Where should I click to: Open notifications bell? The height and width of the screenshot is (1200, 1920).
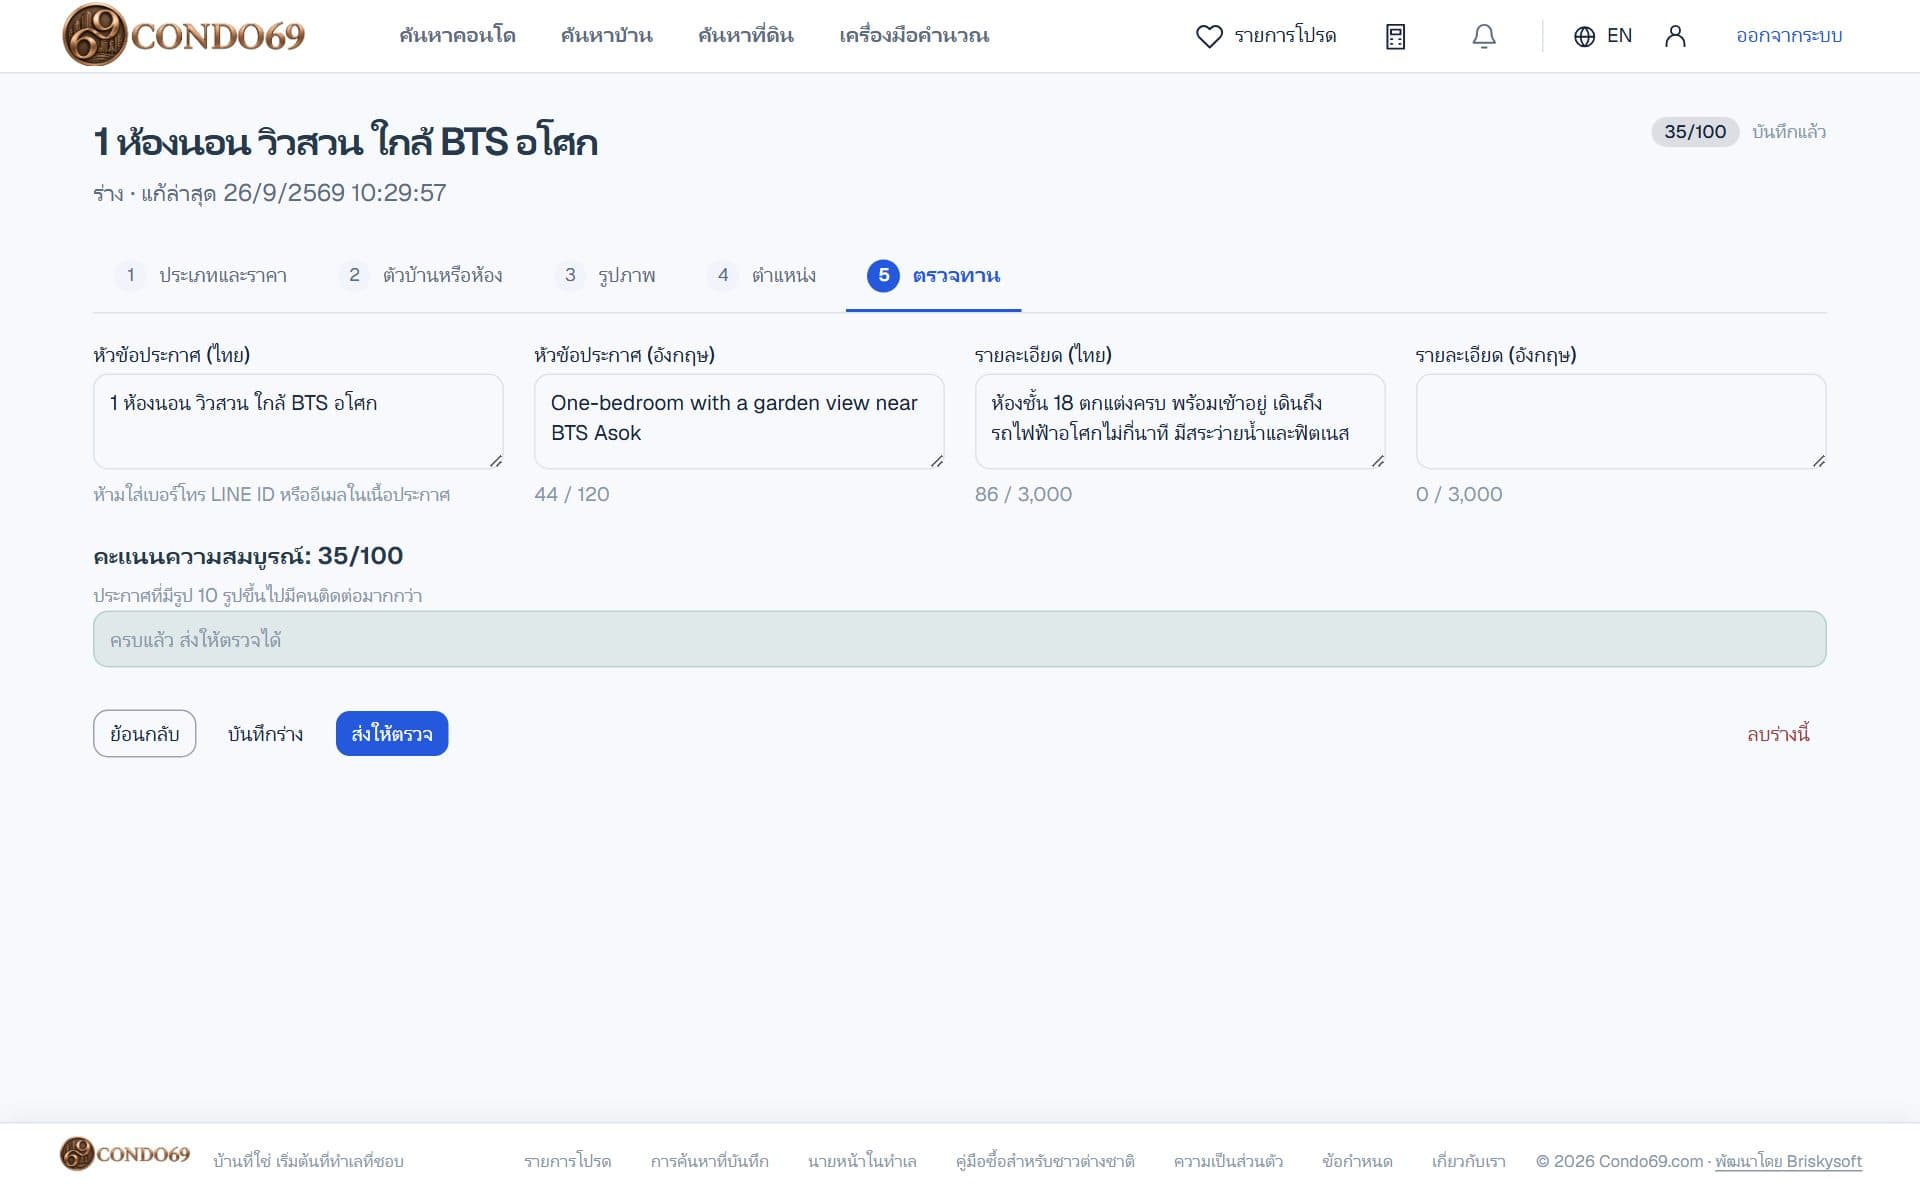(x=1484, y=36)
